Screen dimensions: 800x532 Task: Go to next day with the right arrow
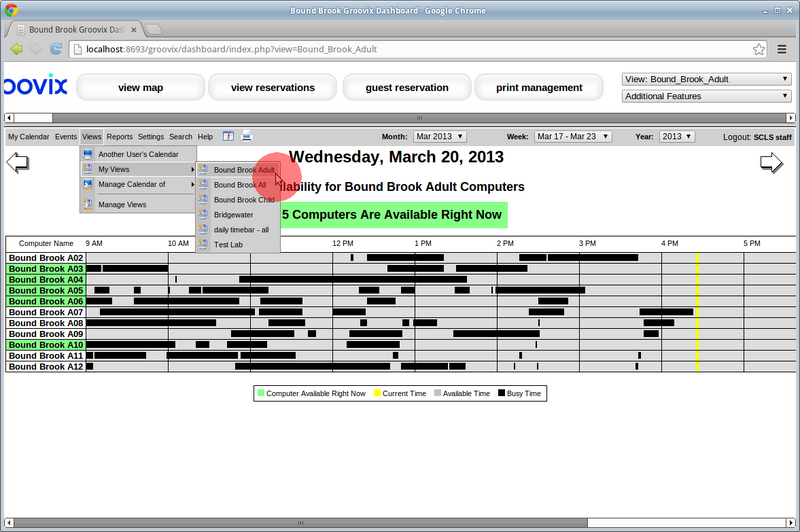point(771,163)
